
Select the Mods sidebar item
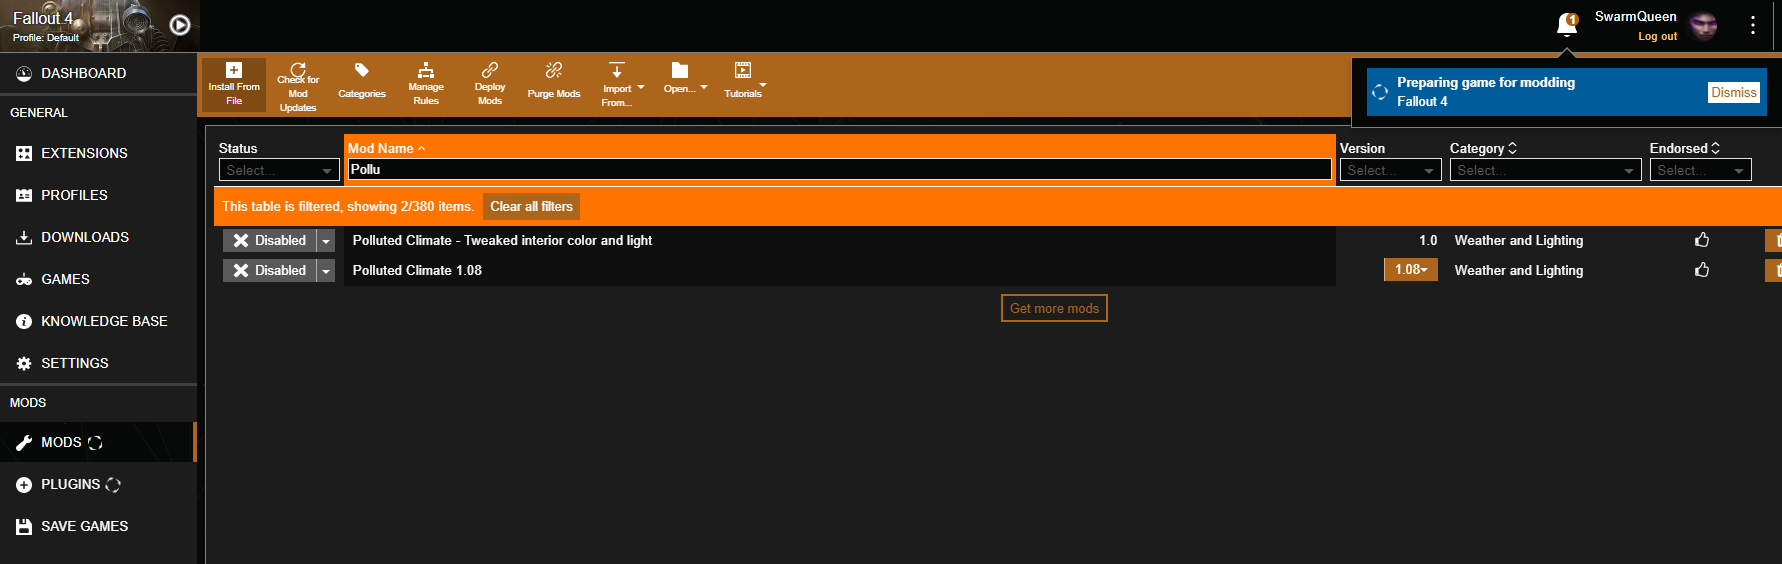98,442
